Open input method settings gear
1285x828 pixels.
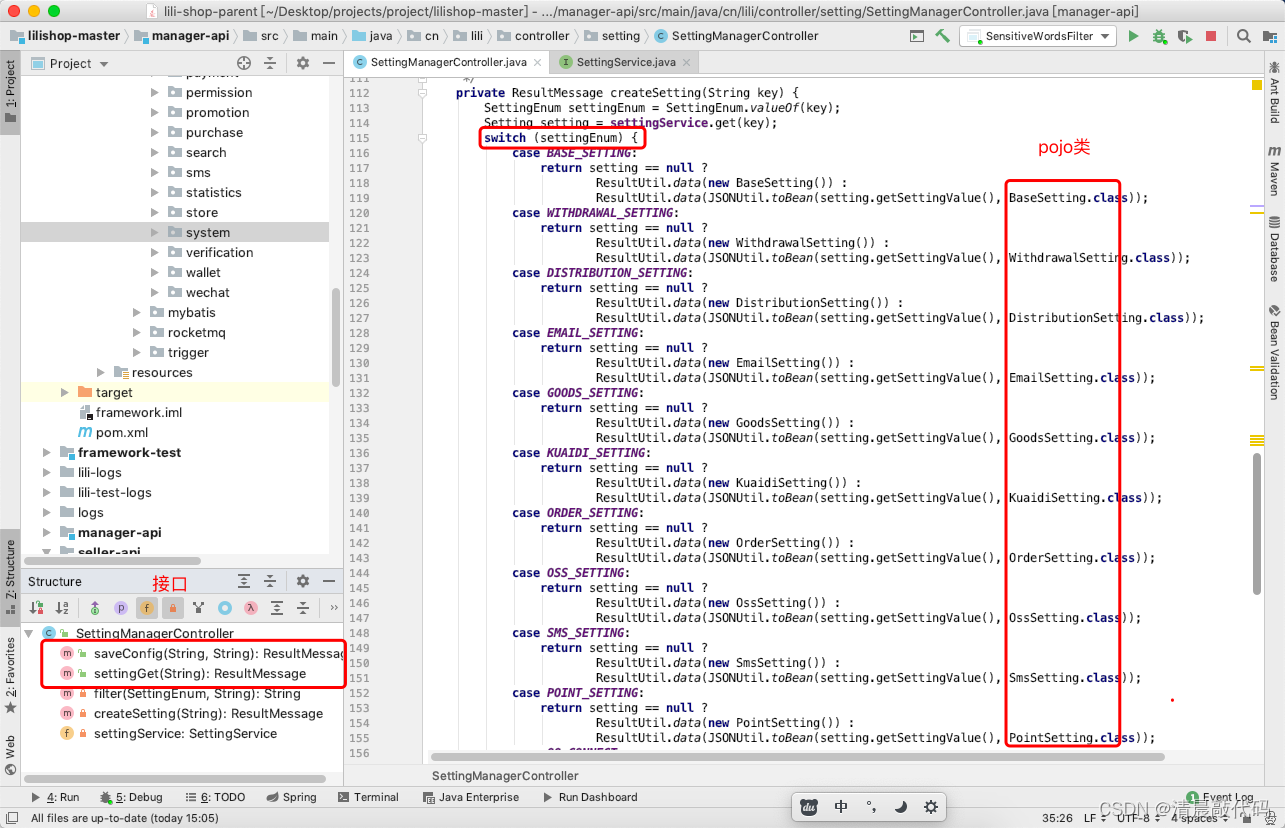[x=930, y=807]
